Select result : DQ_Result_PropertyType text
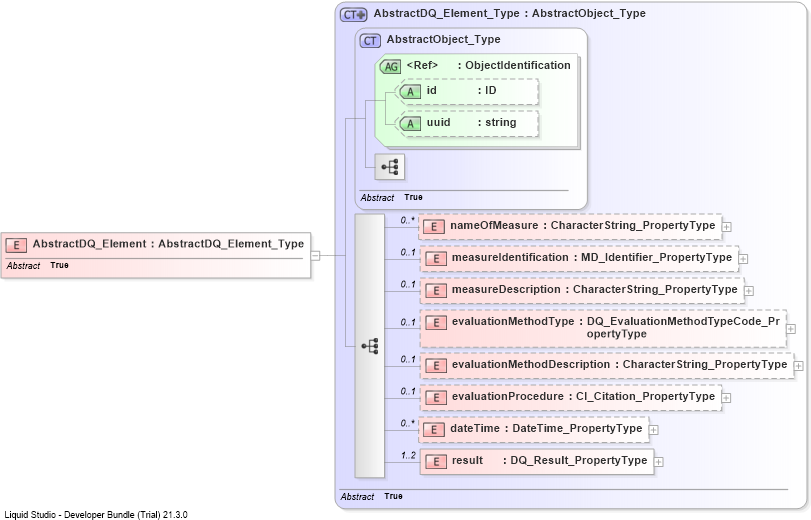This screenshot has width=811, height=520. tap(549, 460)
